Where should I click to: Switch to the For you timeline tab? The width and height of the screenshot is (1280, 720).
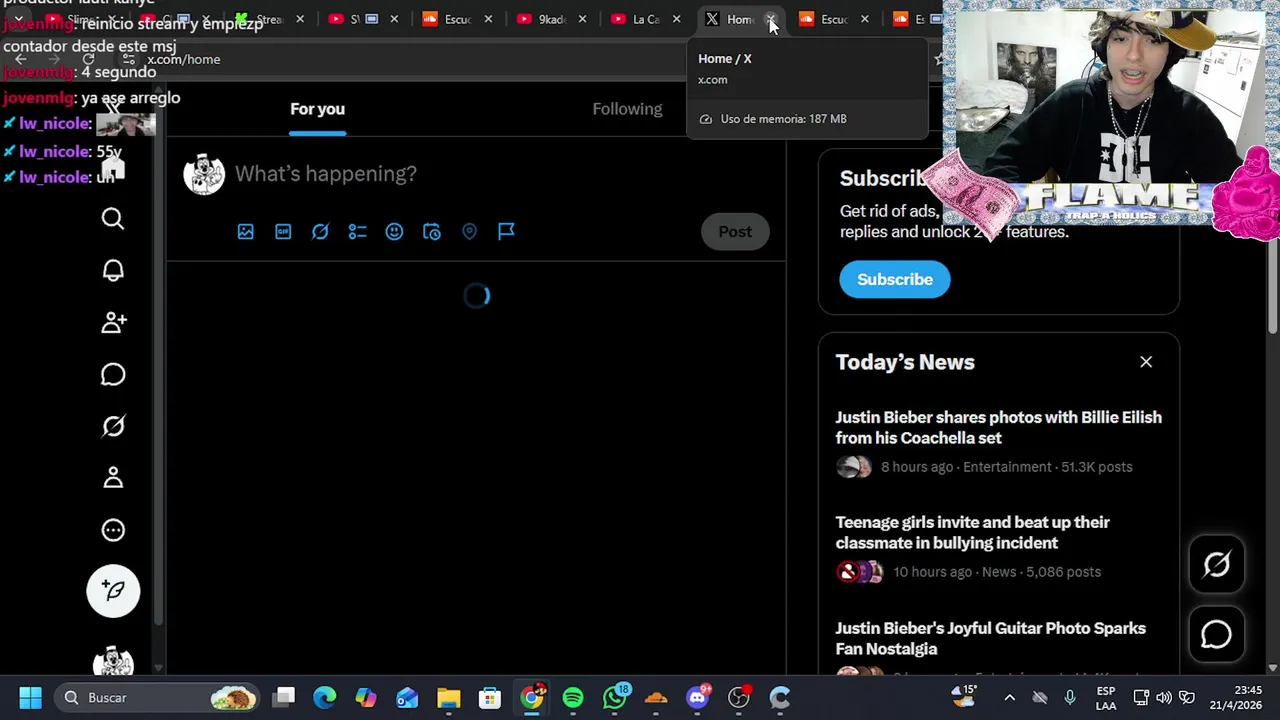[317, 109]
